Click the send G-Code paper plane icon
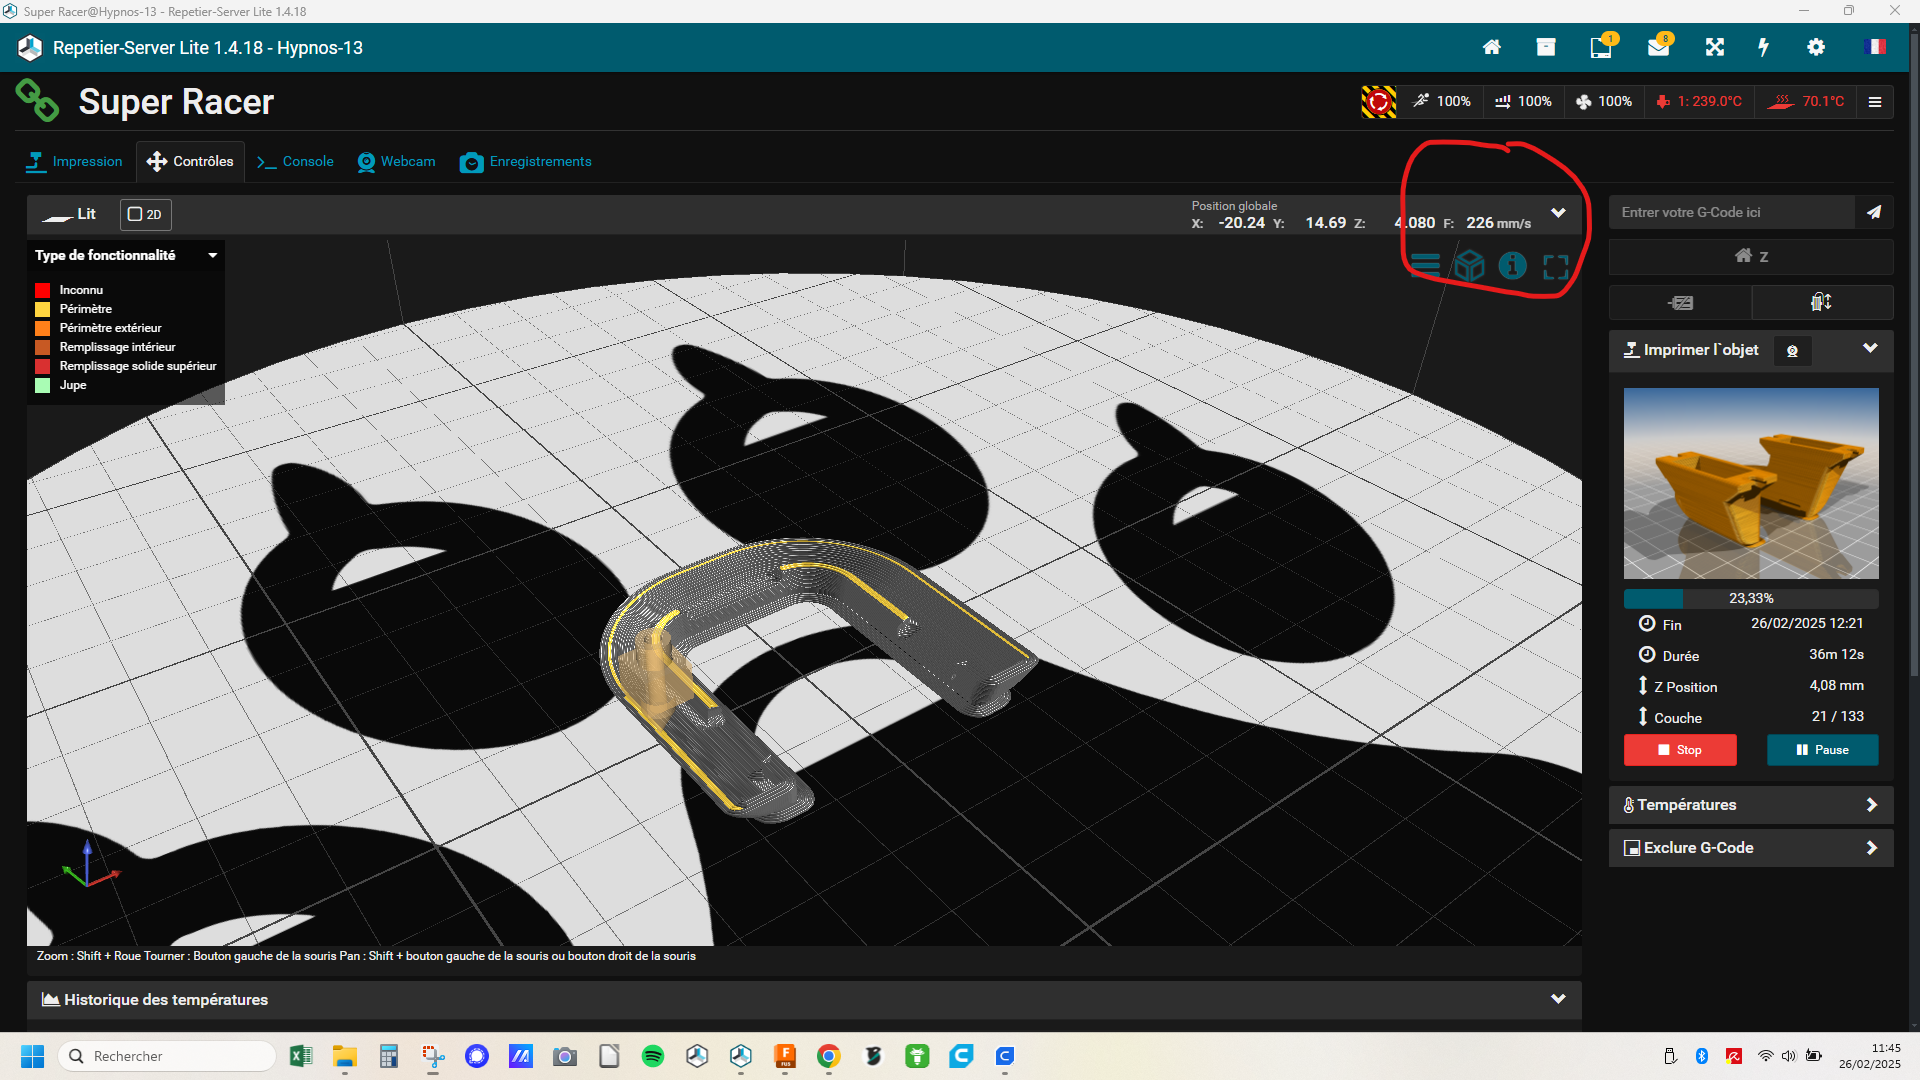This screenshot has width=1920, height=1080. tap(1874, 212)
